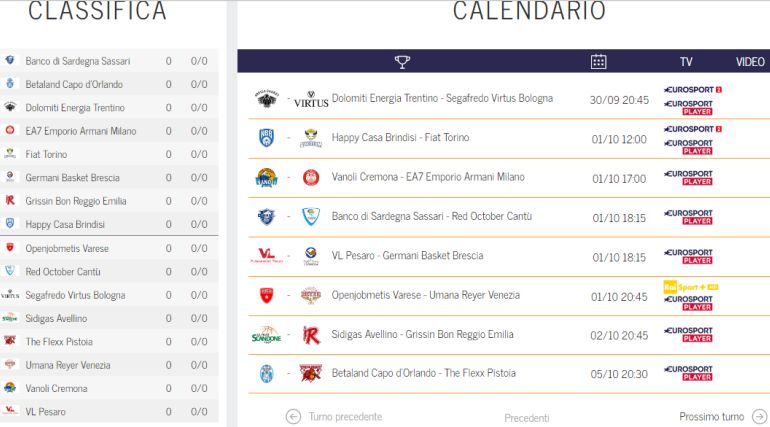Select Umana Reyer Venezia in standings
The width and height of the screenshot is (770, 427).
70,364
